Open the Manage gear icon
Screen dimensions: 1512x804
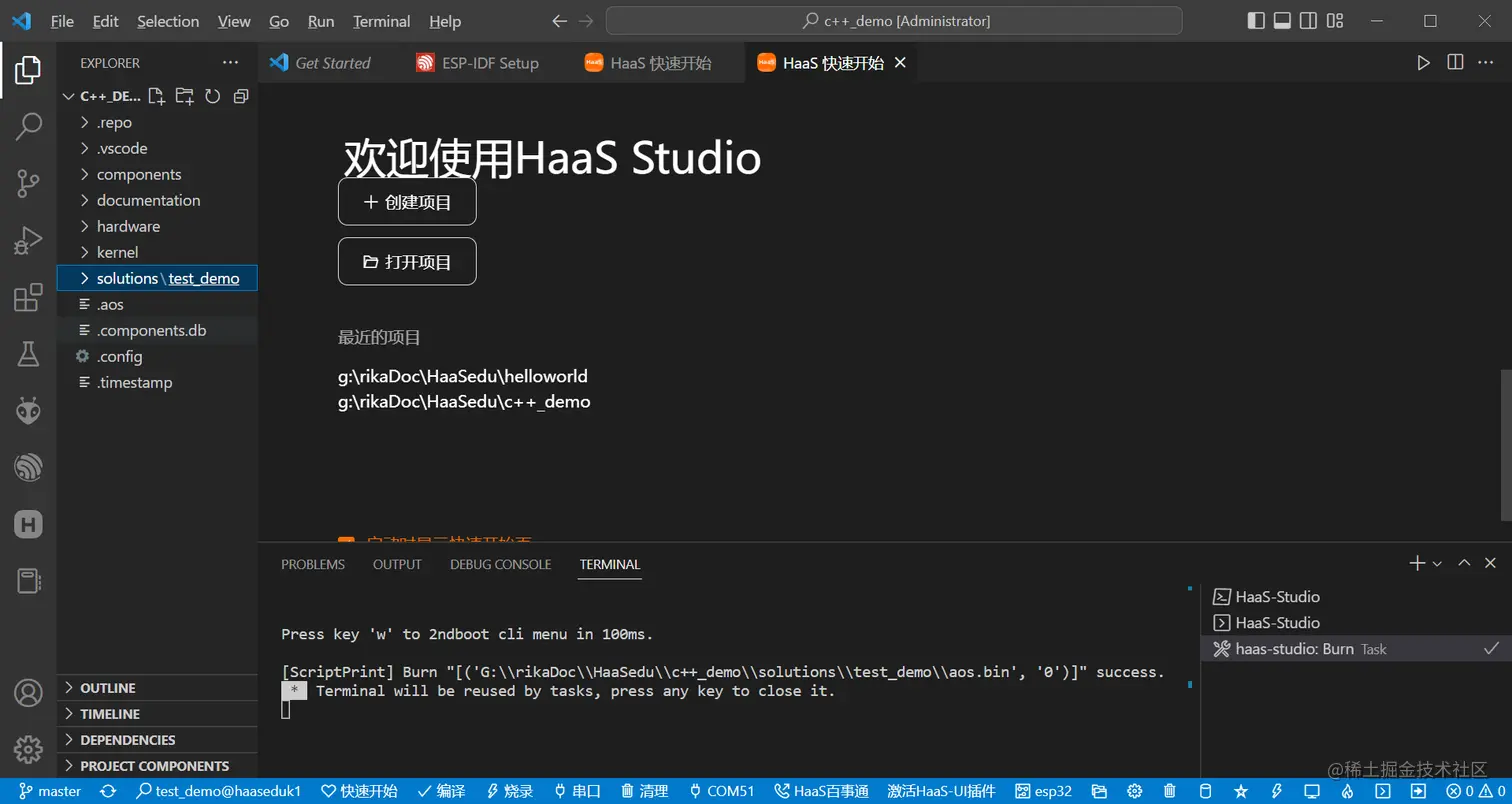pos(28,748)
